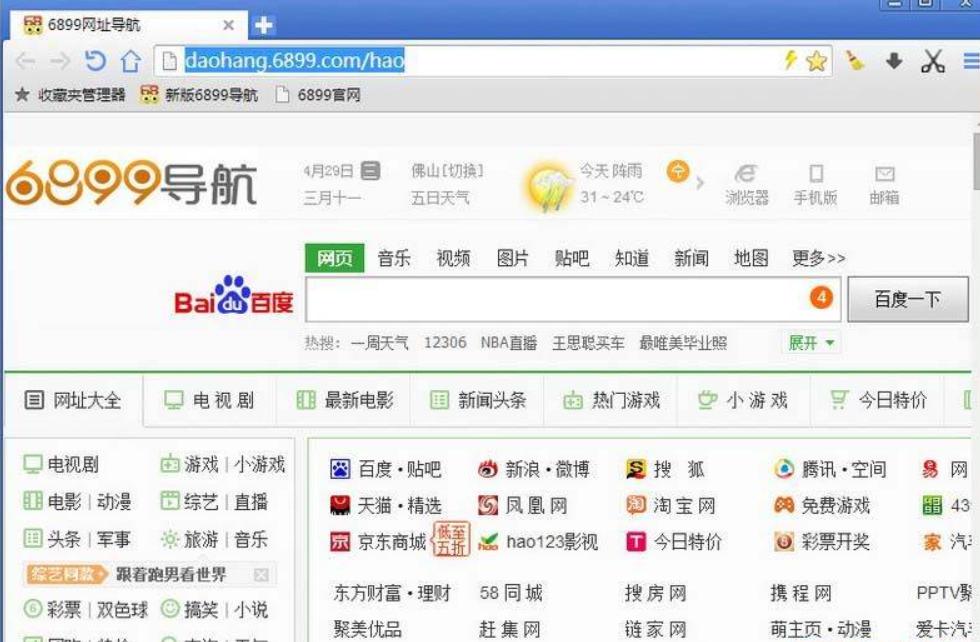Open 手机版 mobile version icon
Viewport: 980px width, 642px height.
coord(816,184)
